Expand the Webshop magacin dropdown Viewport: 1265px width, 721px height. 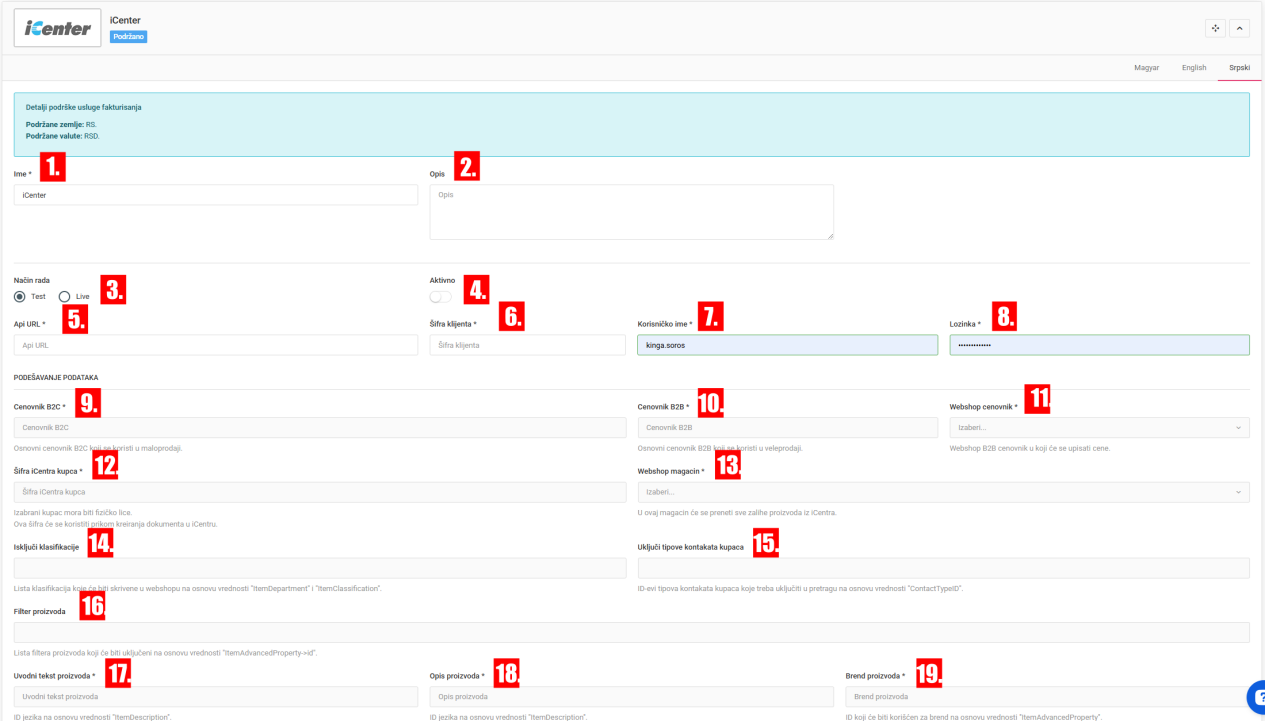click(943, 492)
